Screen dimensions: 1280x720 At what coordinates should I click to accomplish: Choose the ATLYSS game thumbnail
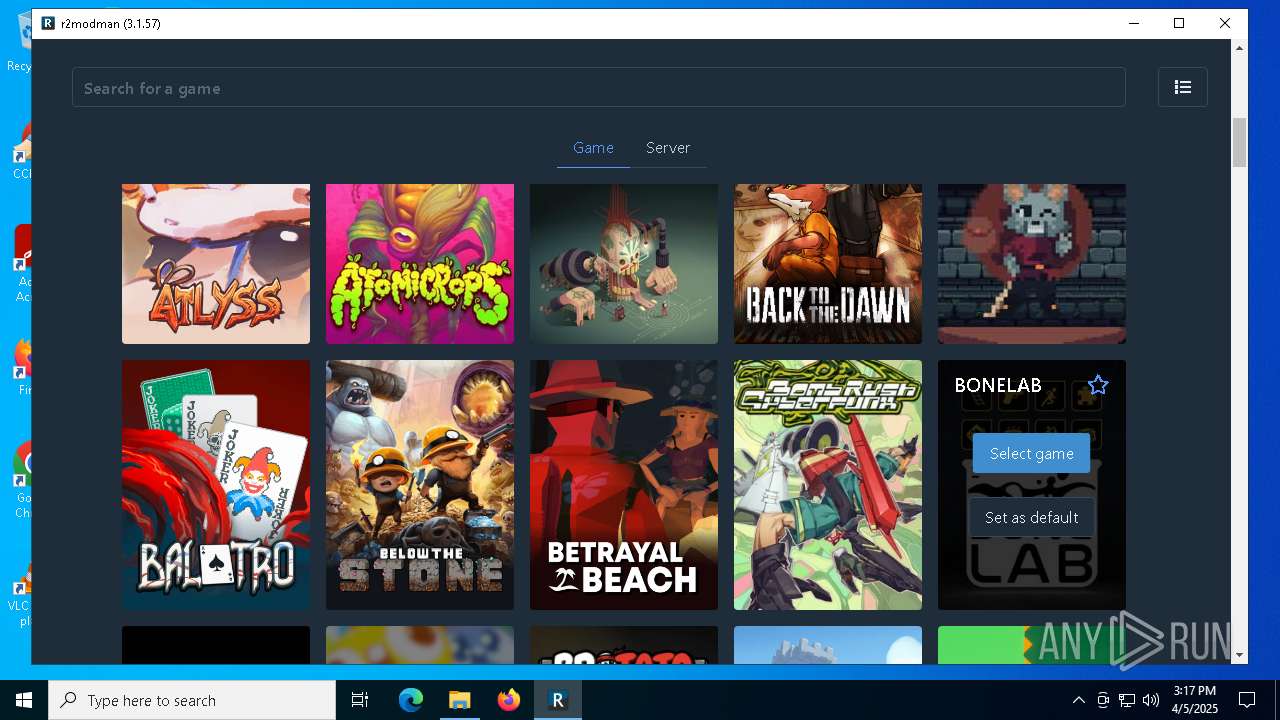[216, 263]
